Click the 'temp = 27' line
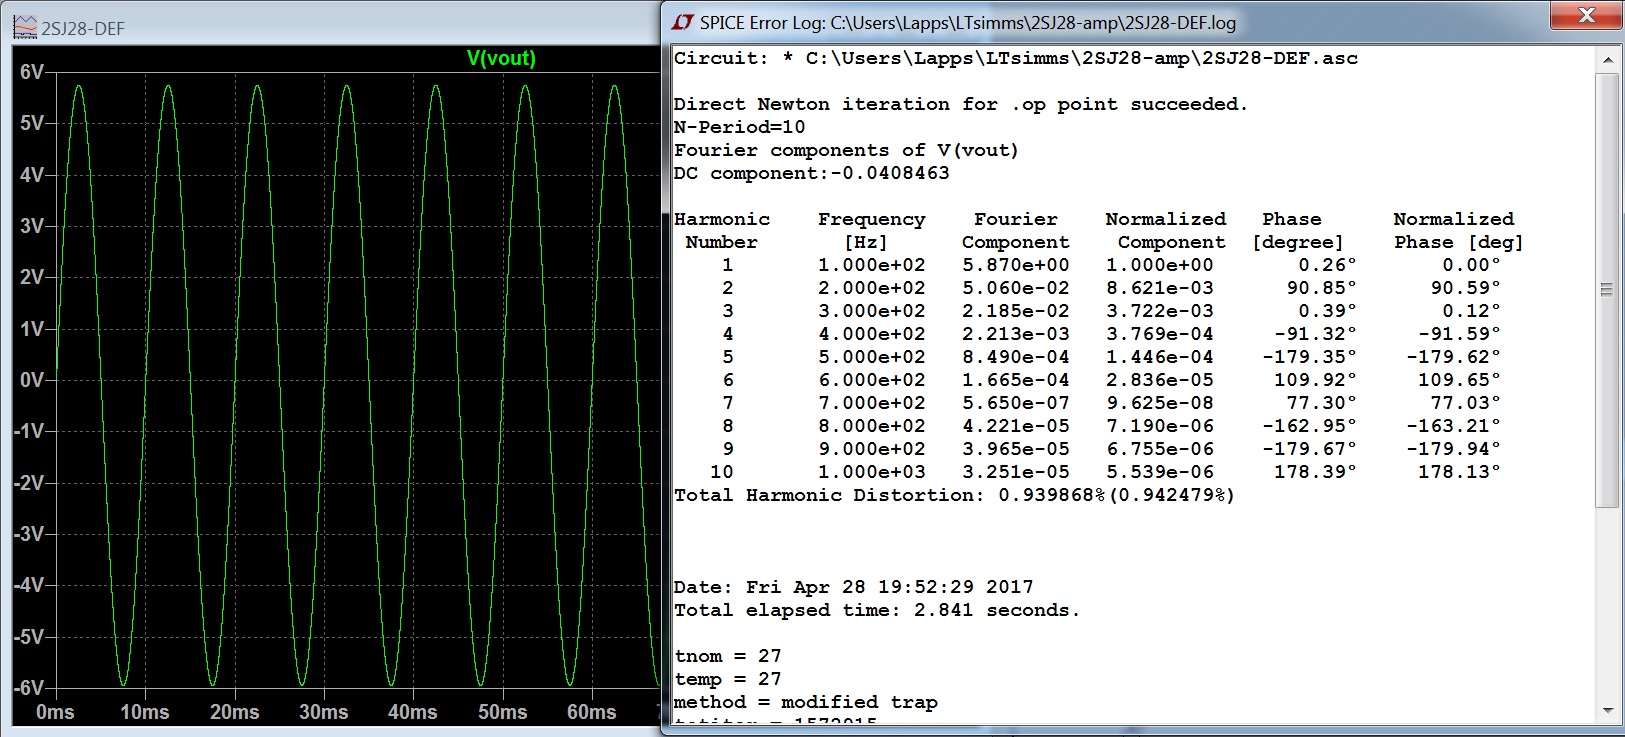This screenshot has width=1625, height=737. 728,679
